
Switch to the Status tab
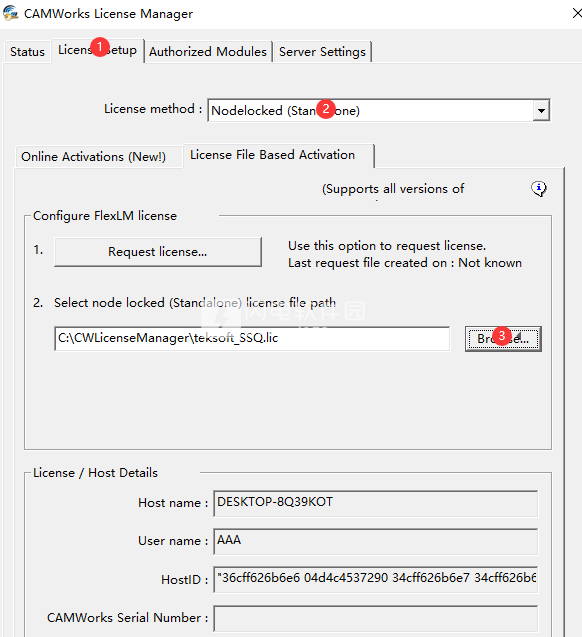click(27, 52)
